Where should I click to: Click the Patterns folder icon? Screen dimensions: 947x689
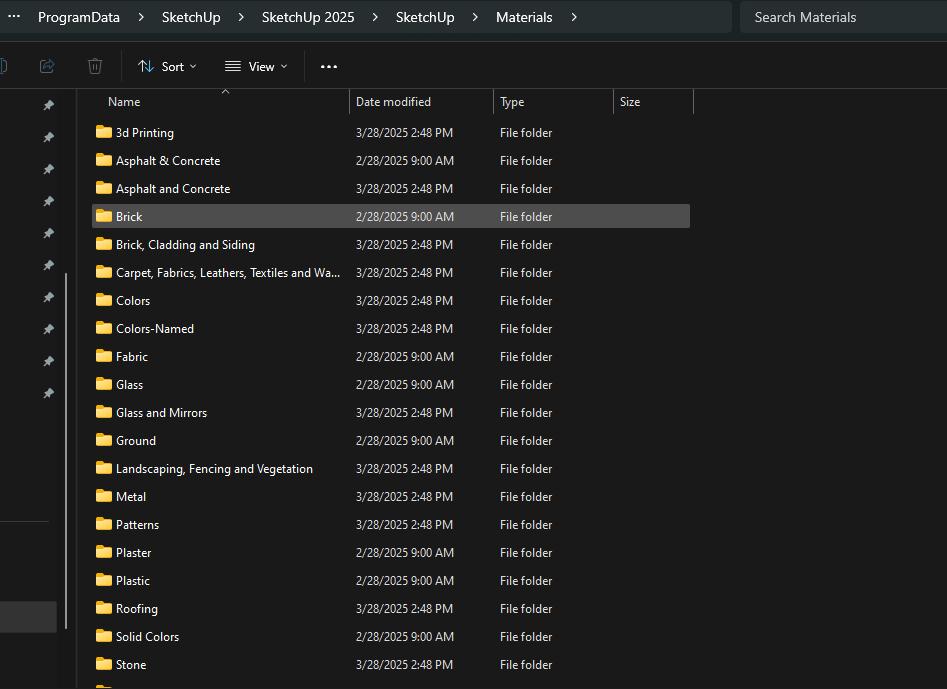104,524
